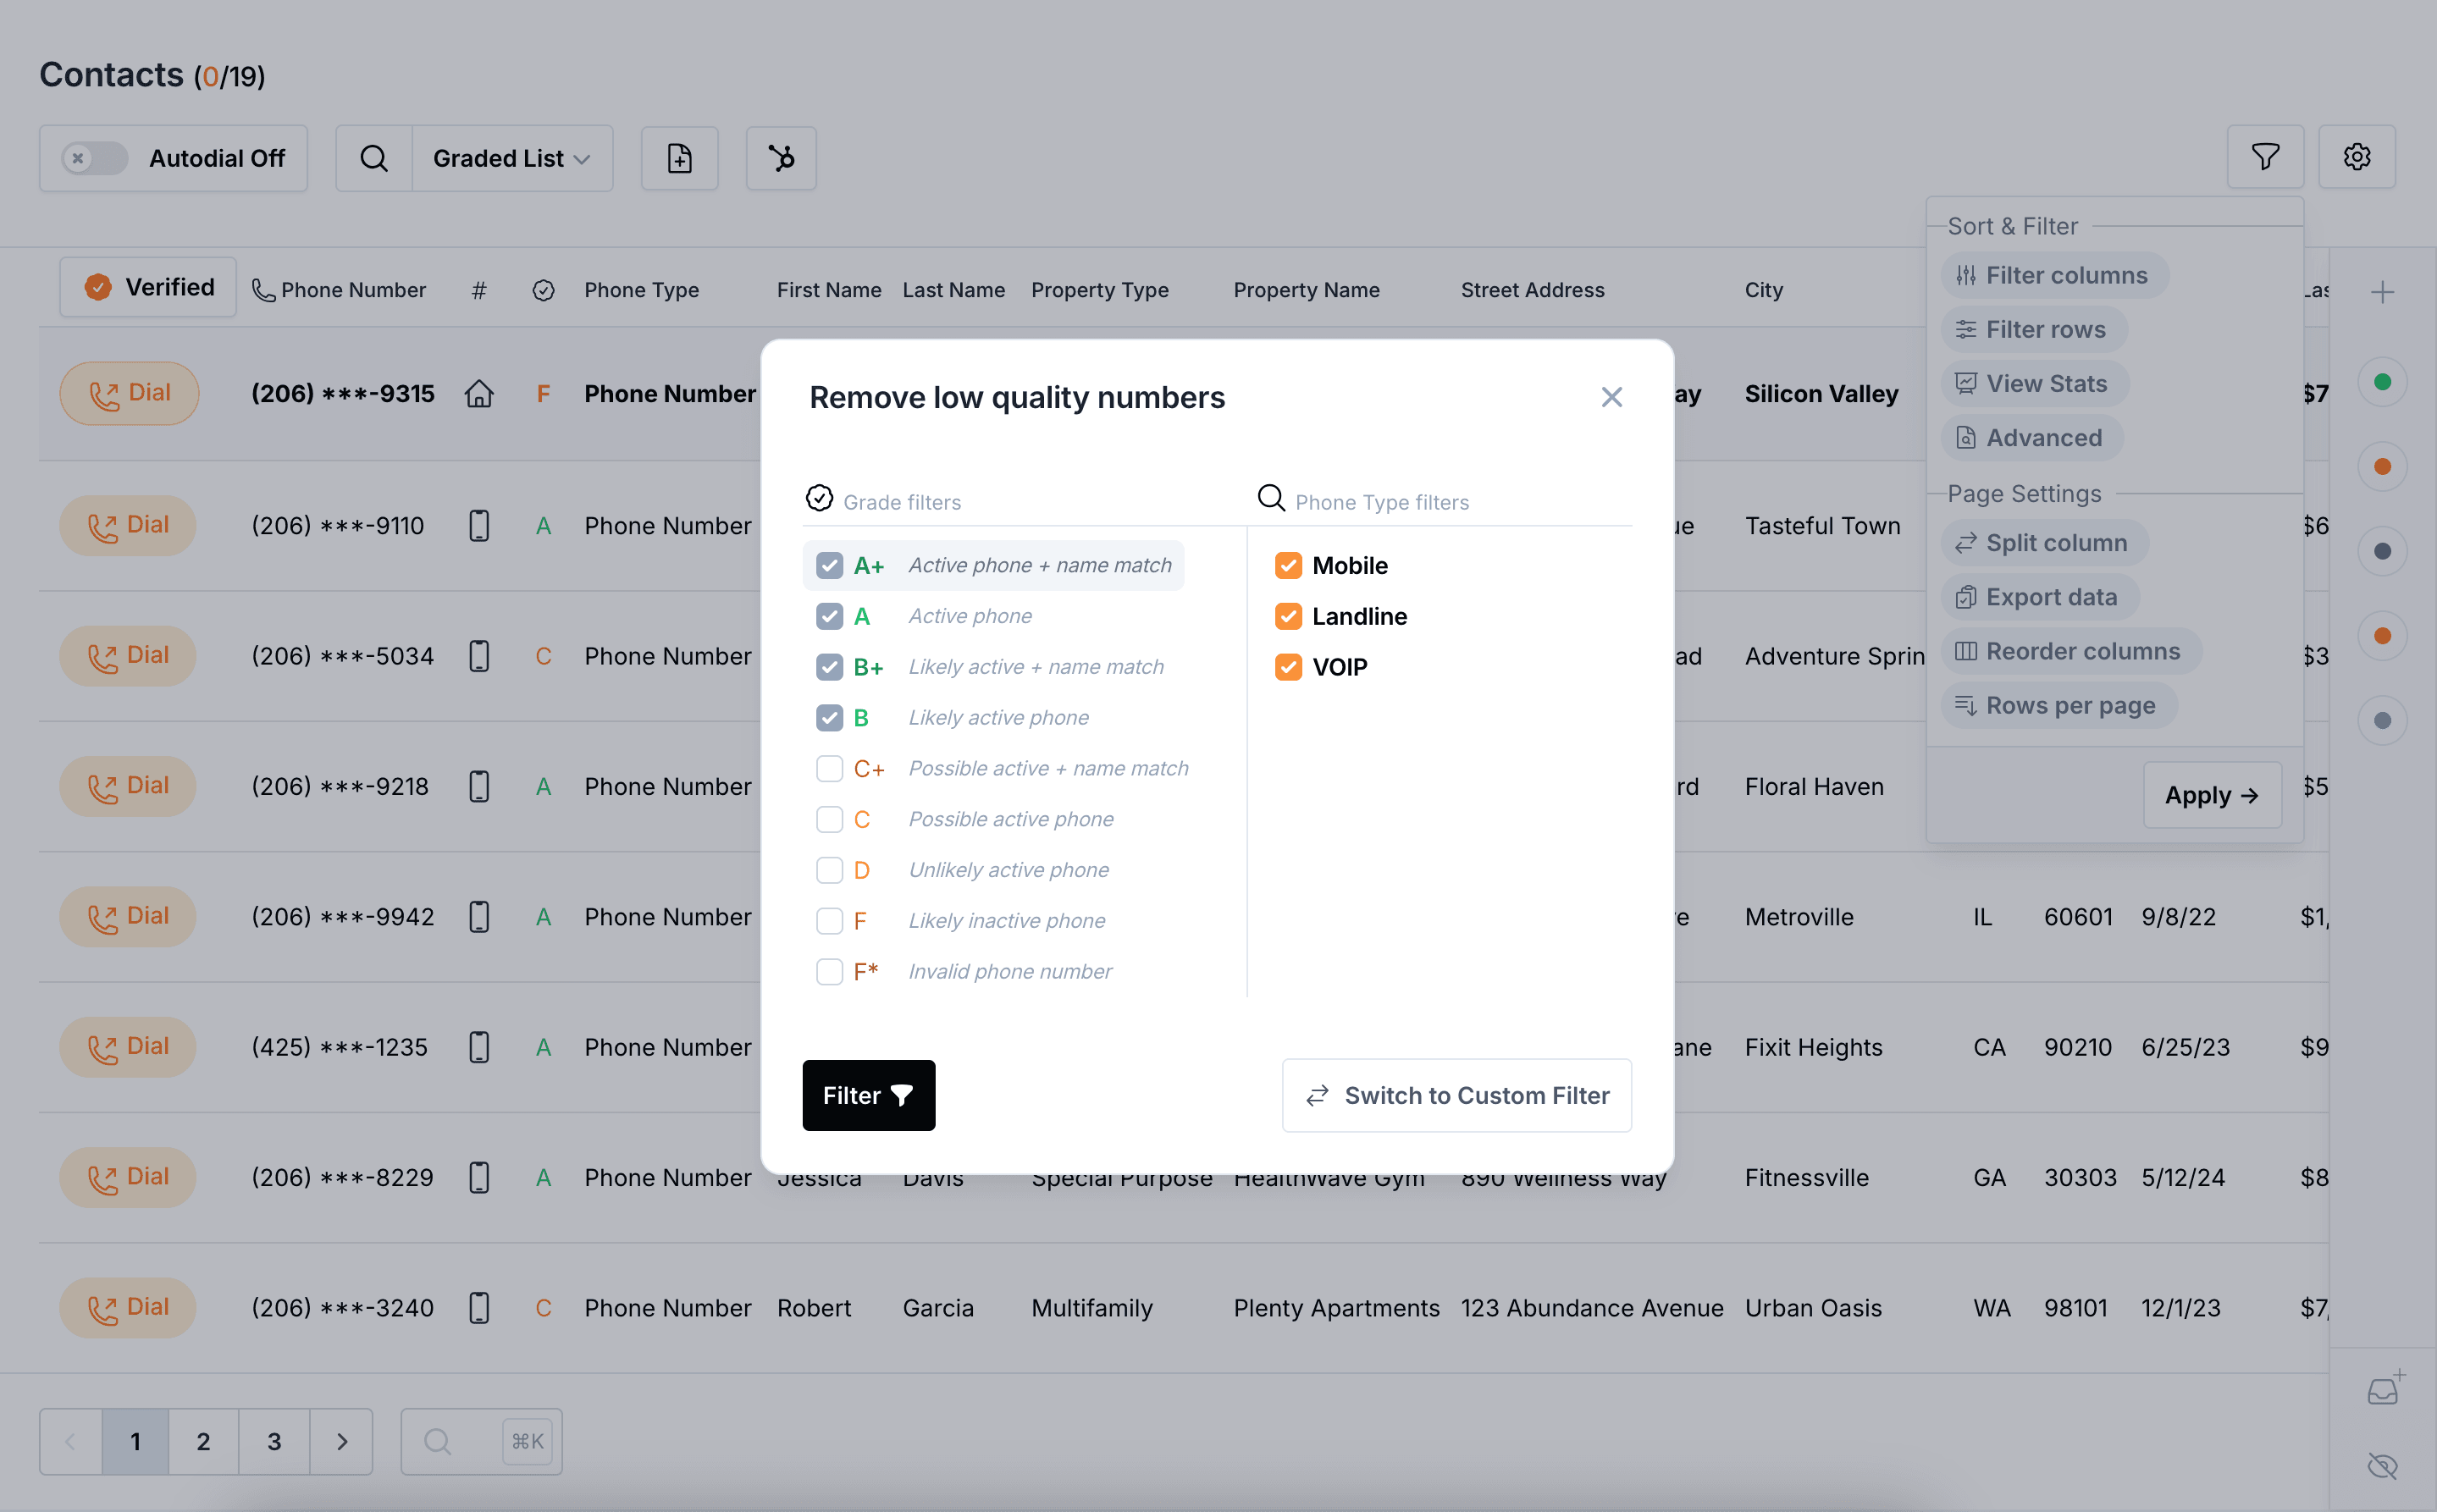This screenshot has height=1512, width=2437.
Task: Check the C+ grade filter checkbox
Action: (x=828, y=768)
